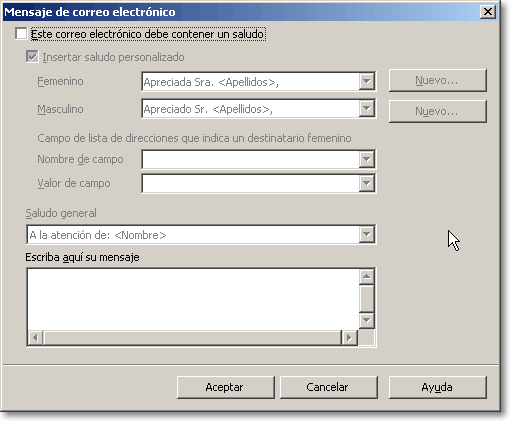Click the 'Femenino' label

point(60,81)
